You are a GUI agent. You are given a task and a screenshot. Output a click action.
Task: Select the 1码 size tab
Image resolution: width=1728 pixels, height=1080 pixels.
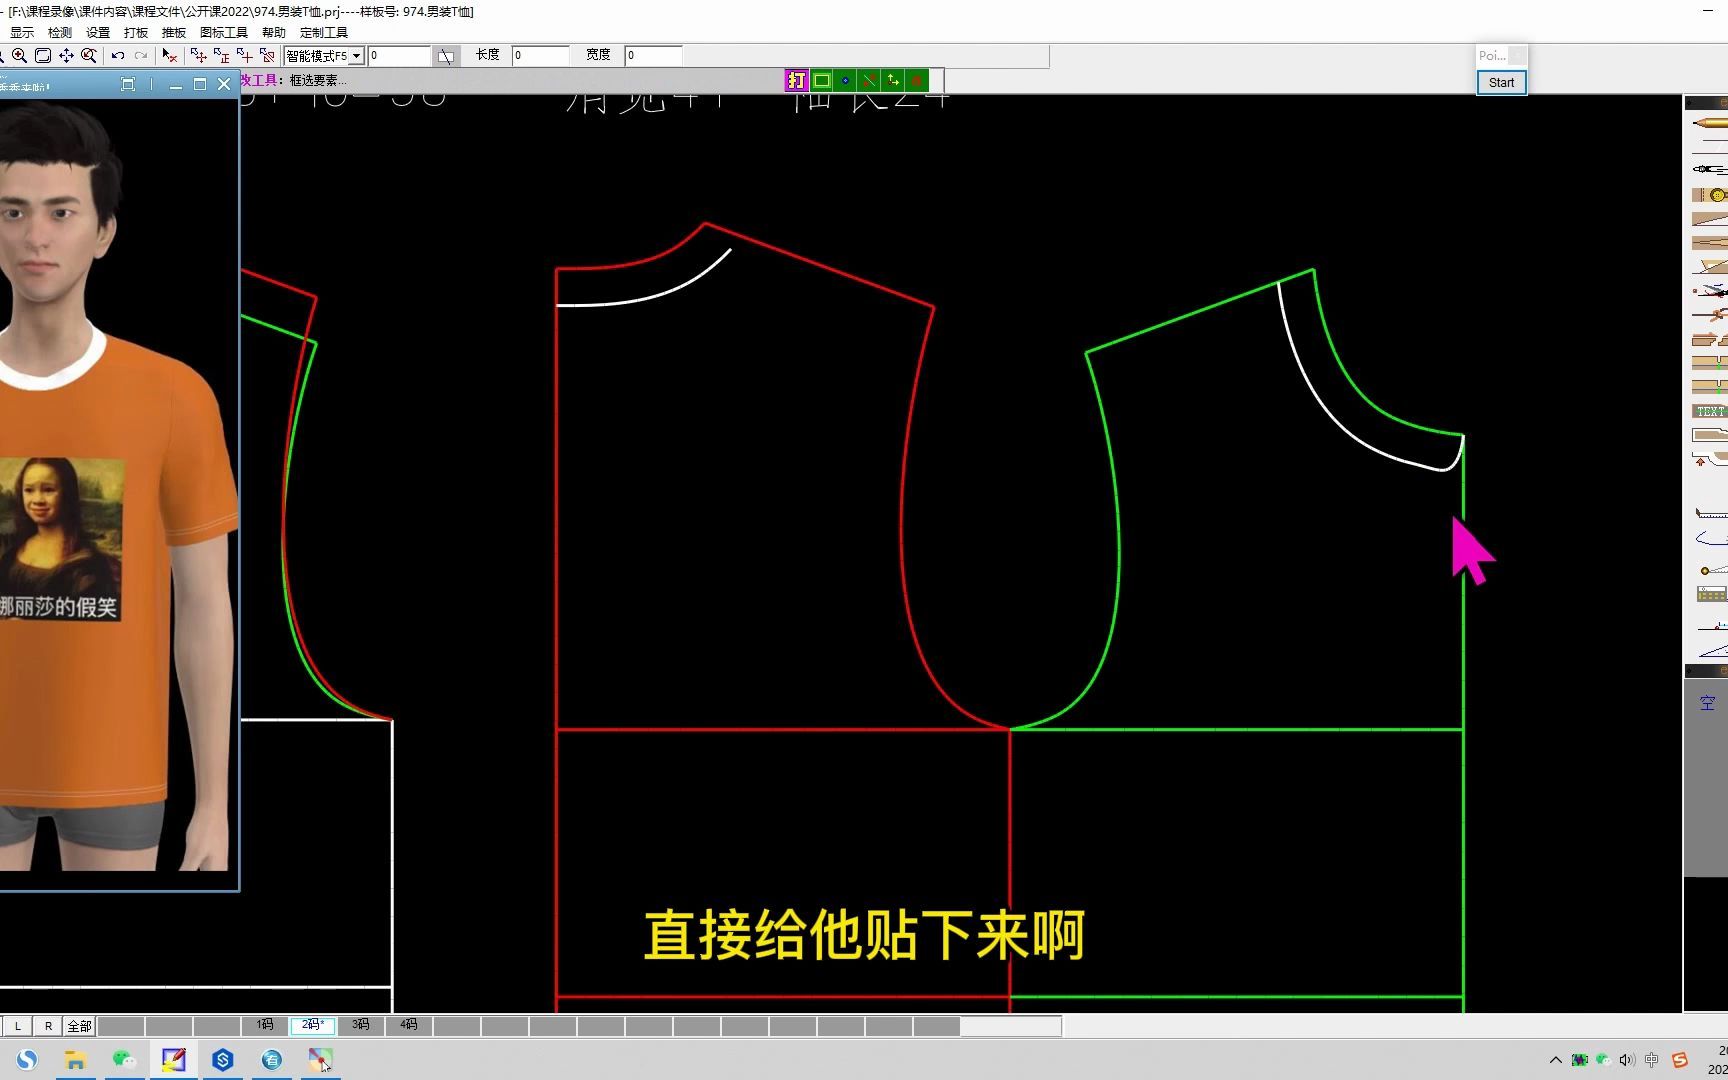point(265,1025)
